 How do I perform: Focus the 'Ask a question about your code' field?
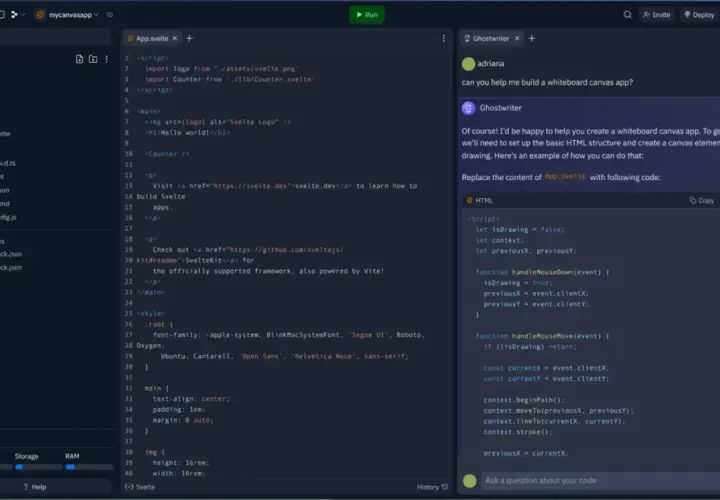pyautogui.click(x=601, y=481)
